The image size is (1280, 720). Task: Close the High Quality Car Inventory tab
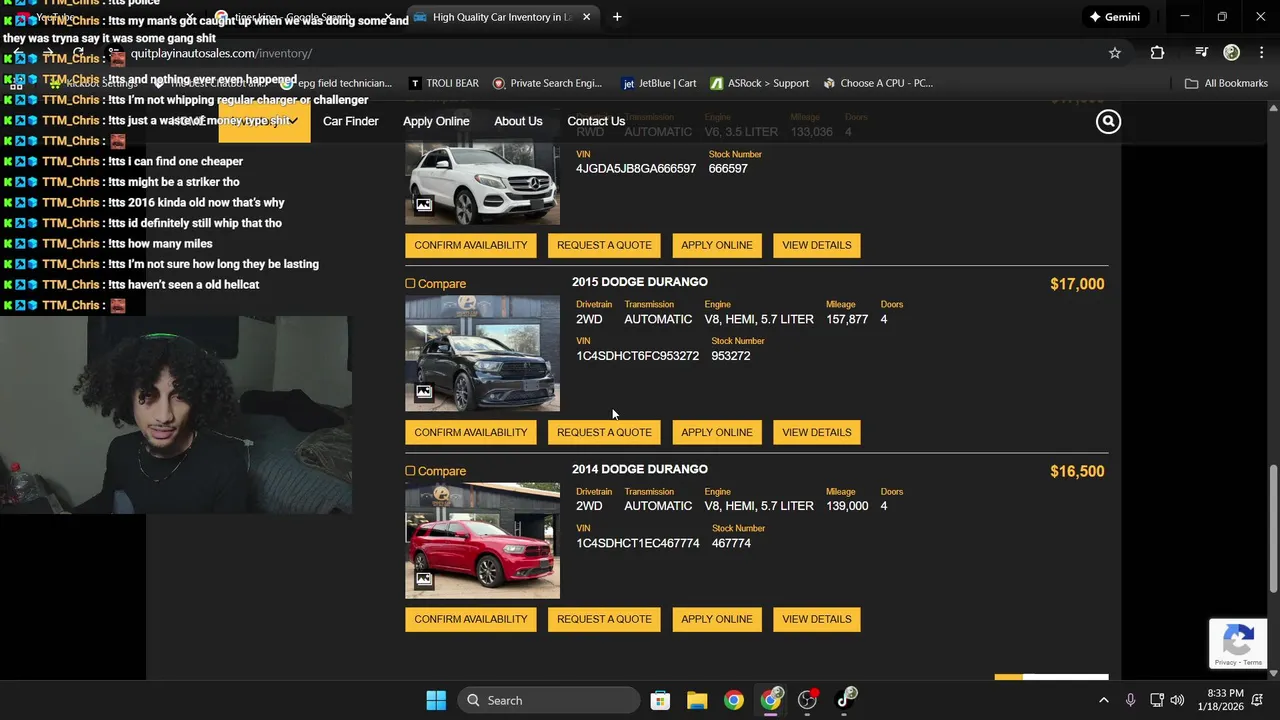click(586, 17)
